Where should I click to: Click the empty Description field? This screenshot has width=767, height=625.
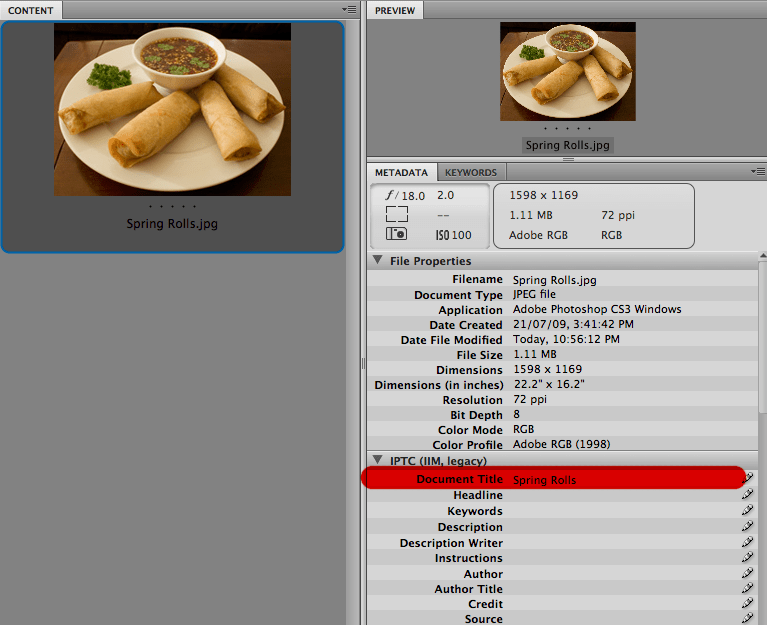click(x=624, y=527)
